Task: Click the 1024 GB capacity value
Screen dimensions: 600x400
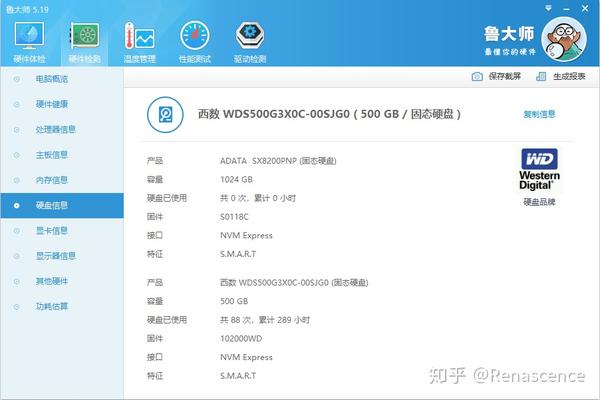Action: (236, 180)
